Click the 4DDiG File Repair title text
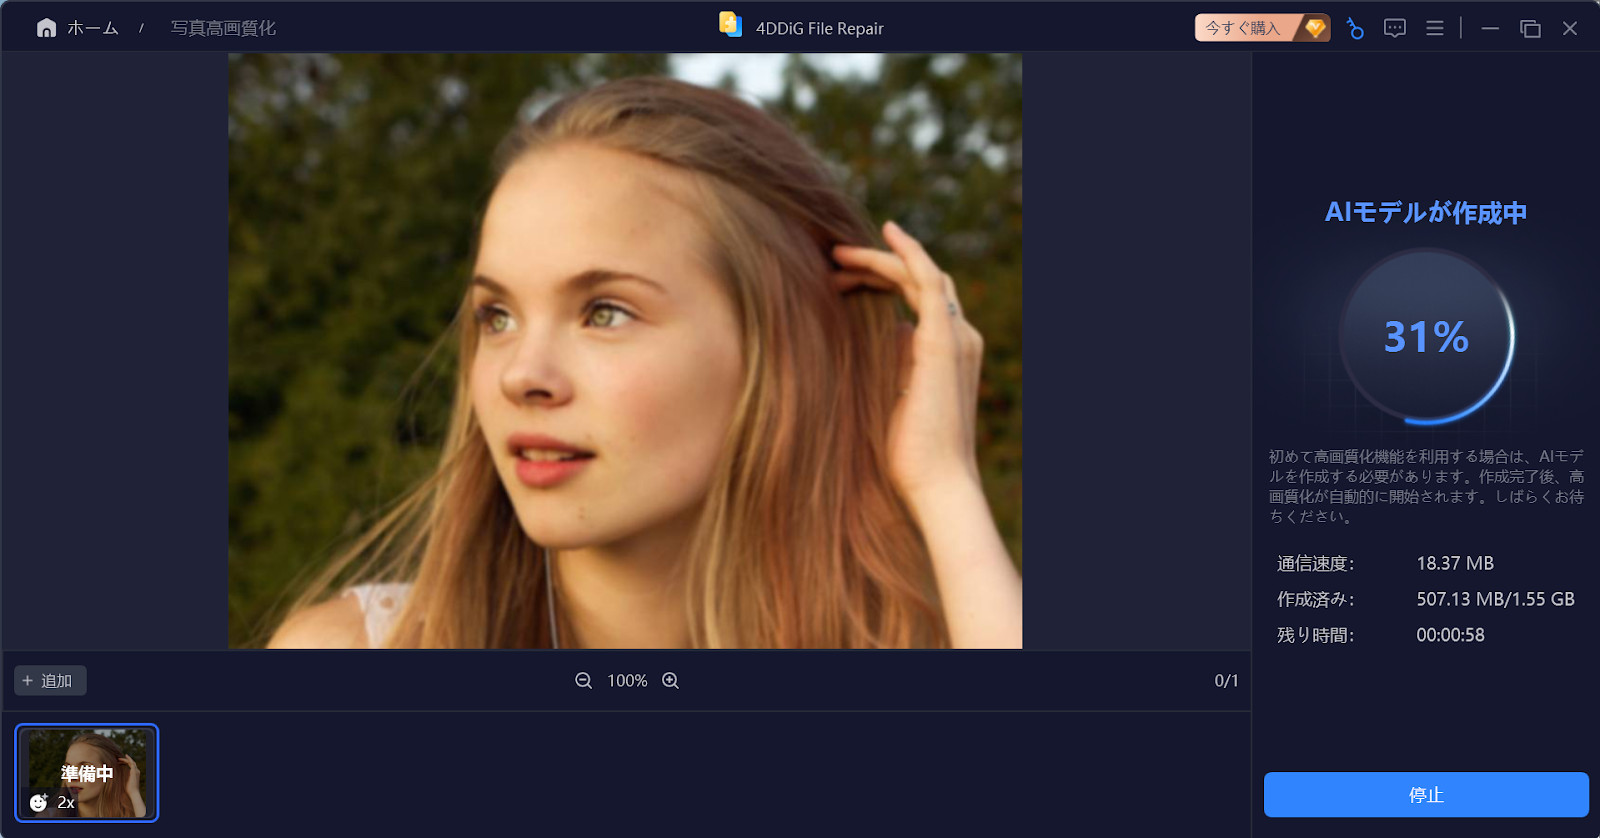The image size is (1600, 838). click(819, 28)
